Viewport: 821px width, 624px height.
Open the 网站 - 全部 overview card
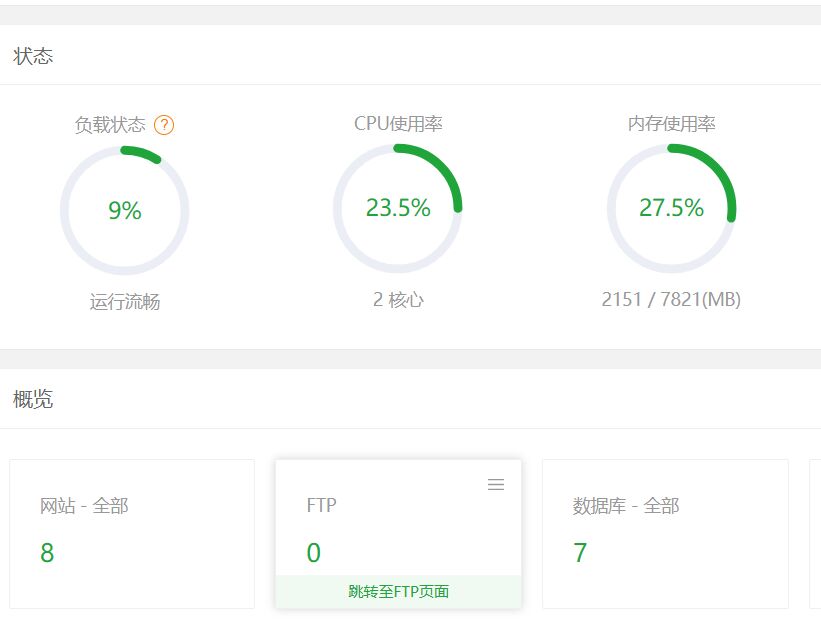coord(132,534)
